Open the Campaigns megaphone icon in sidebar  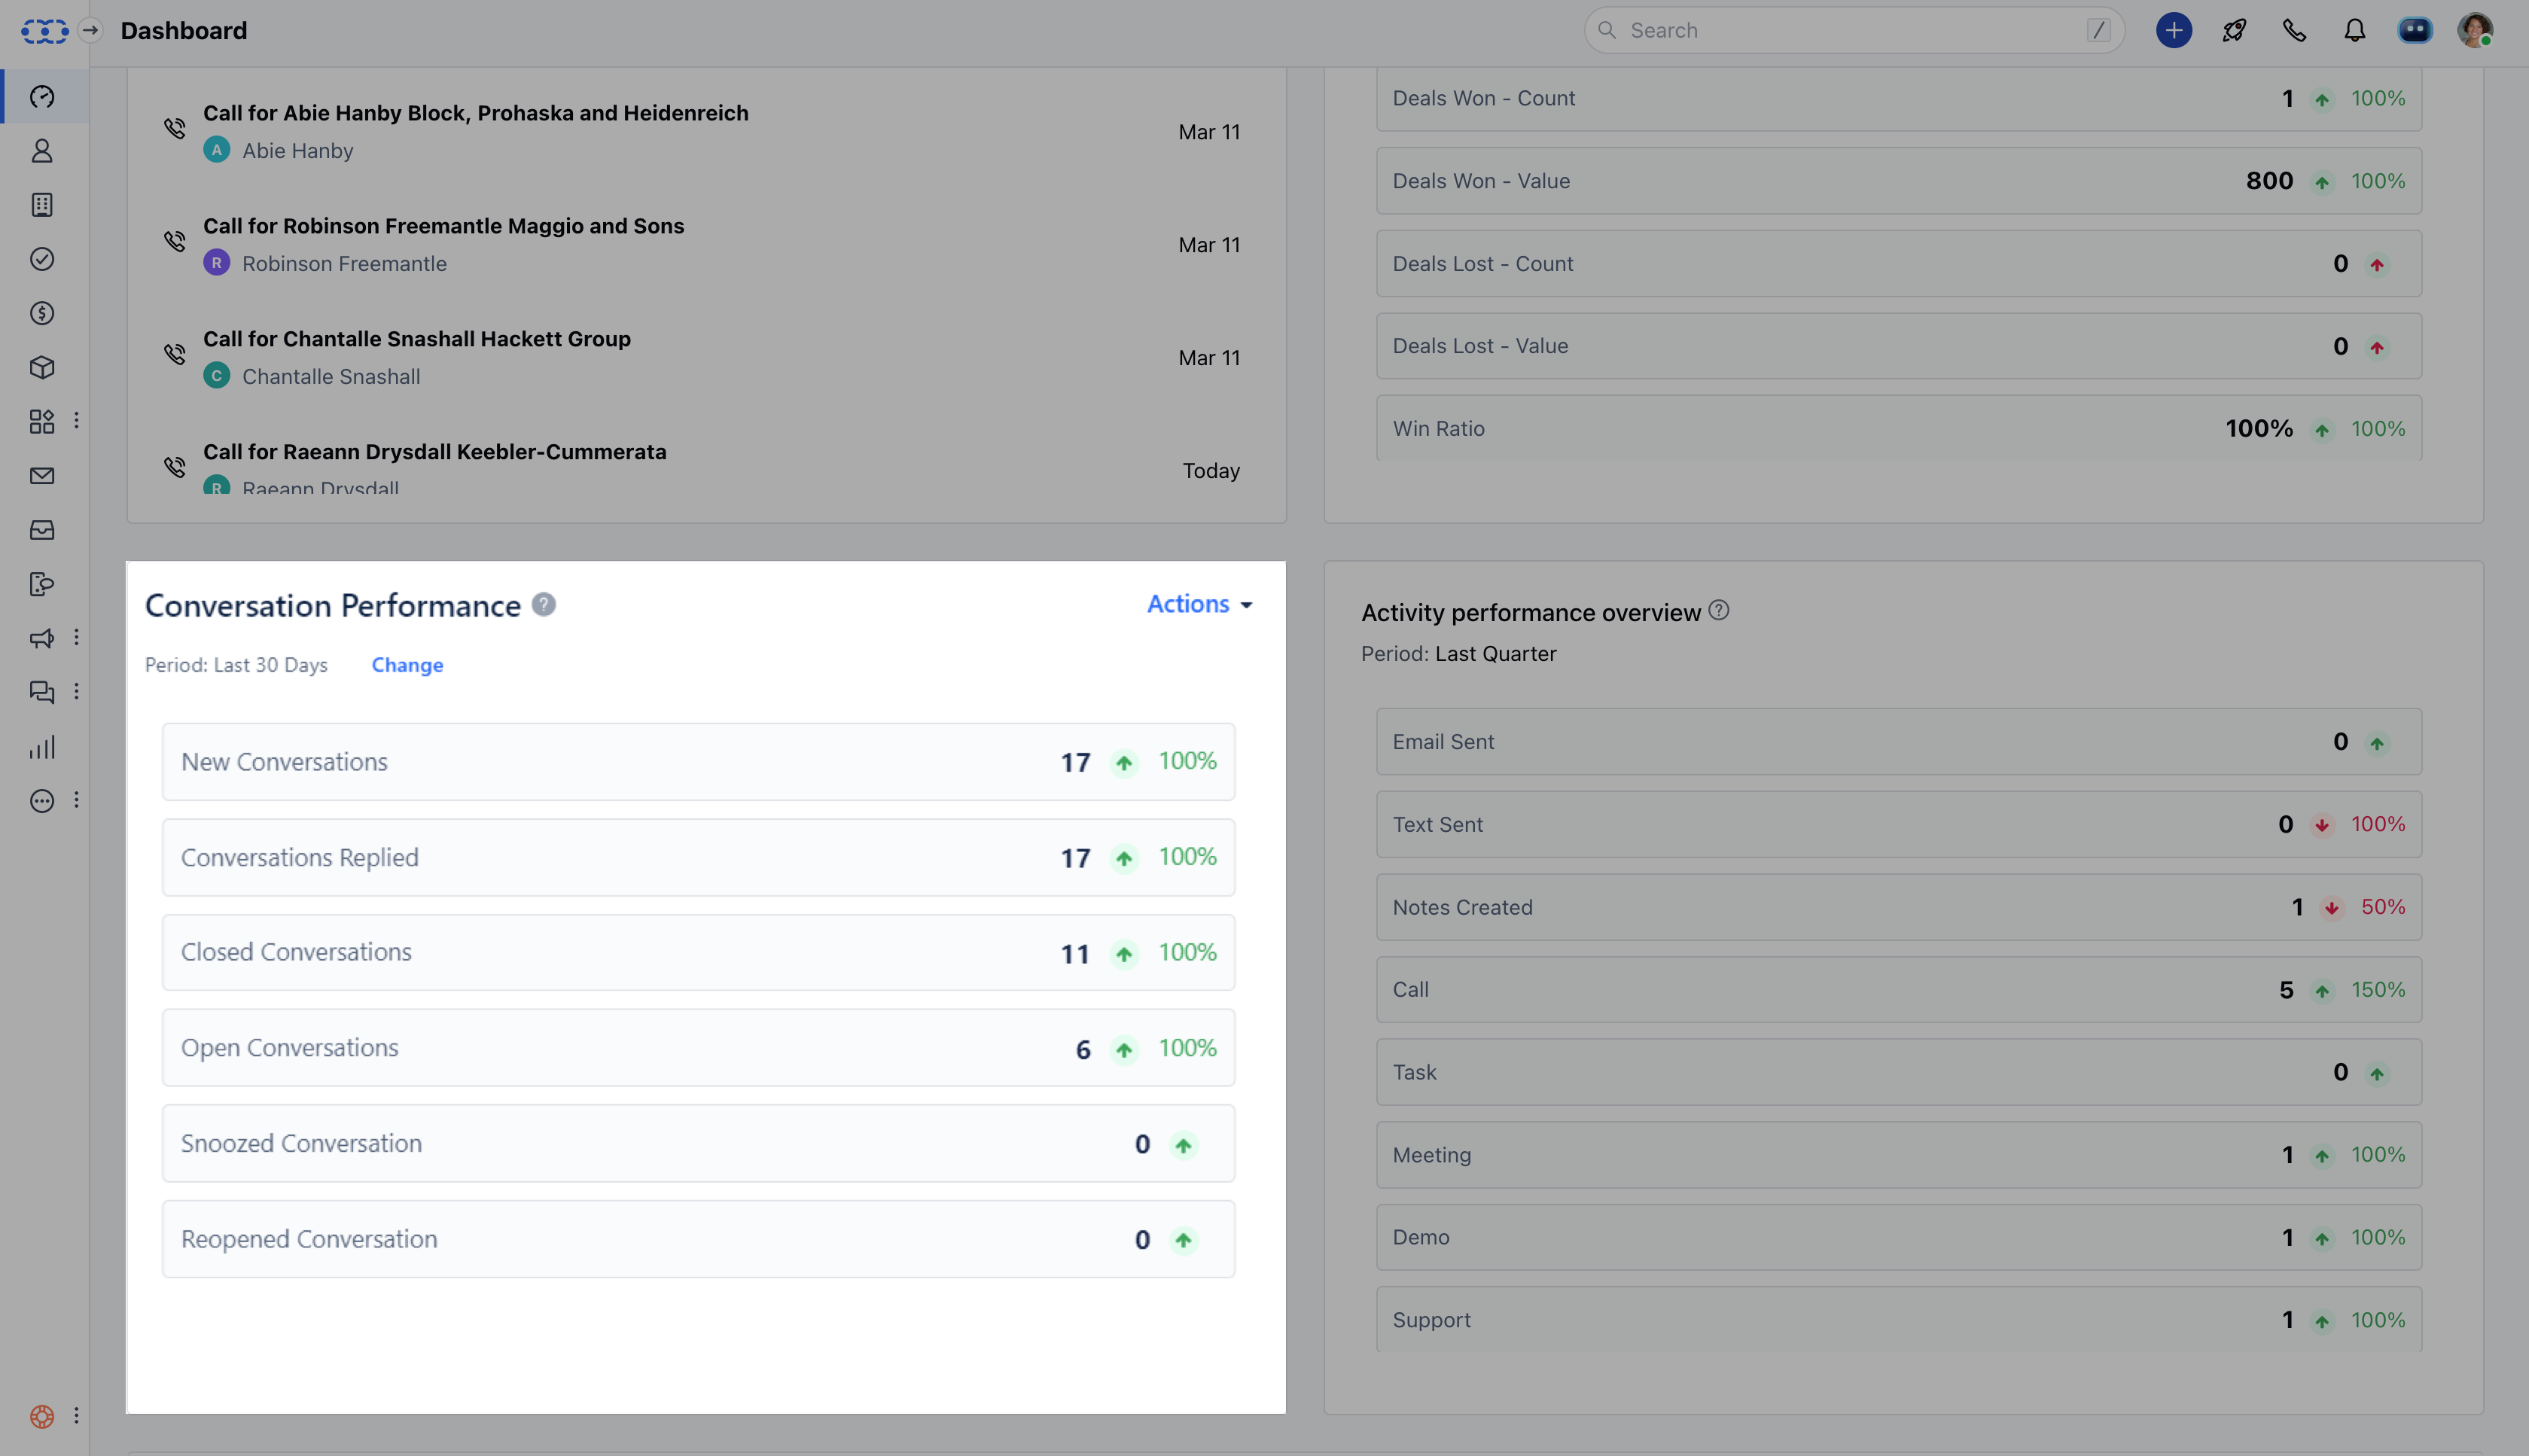click(x=42, y=638)
